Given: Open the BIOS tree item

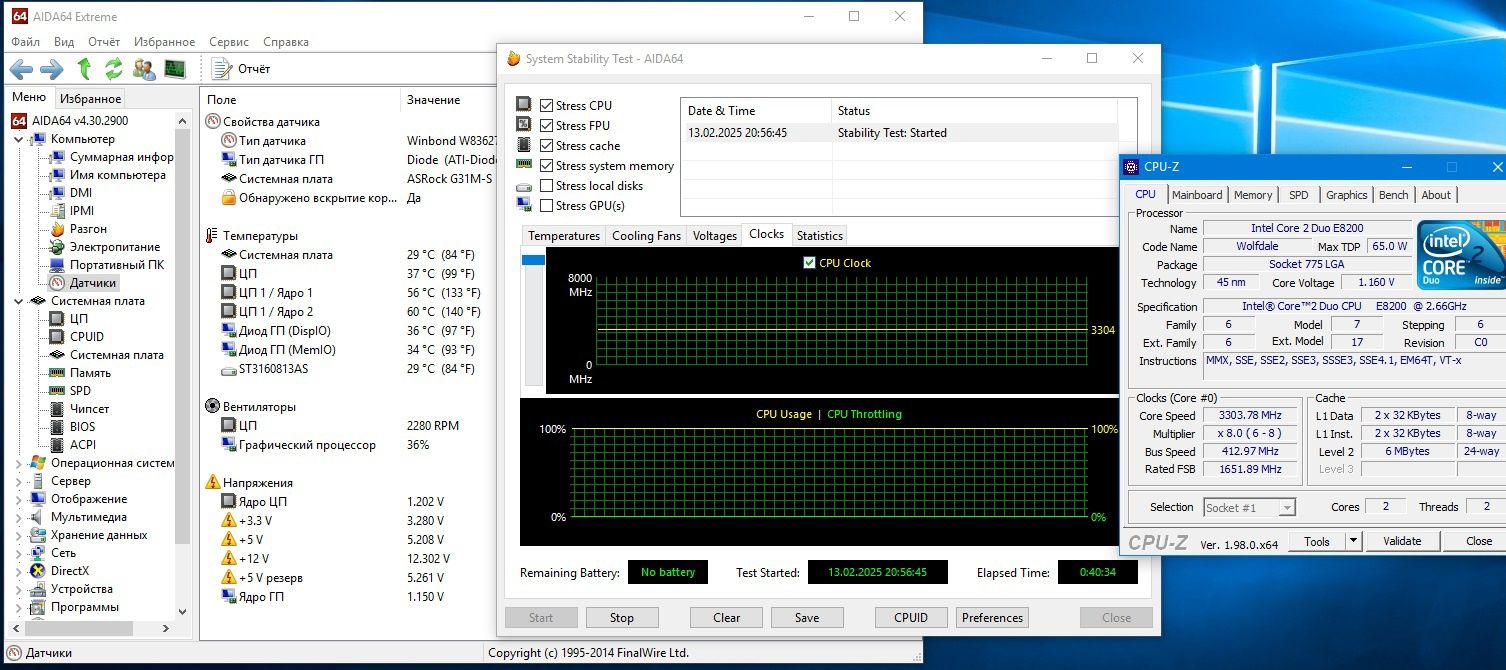Looking at the screenshot, I should [x=73, y=427].
